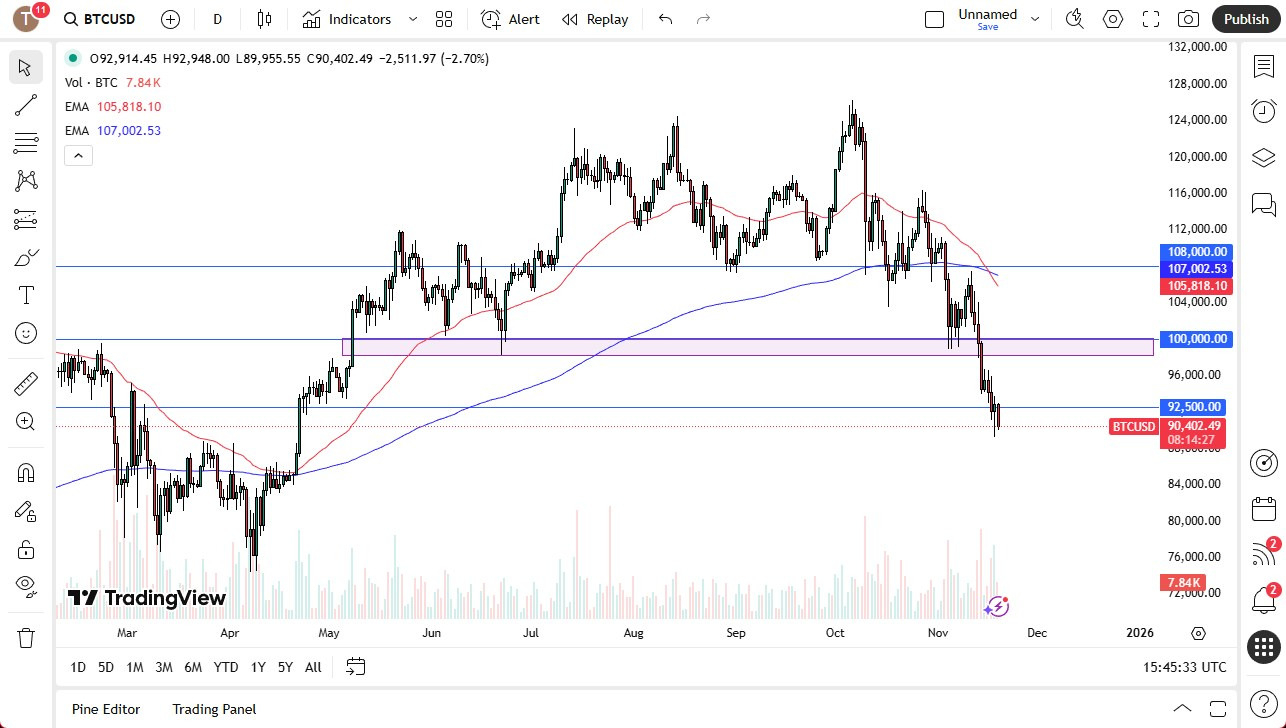This screenshot has height=728, width=1286.
Task: Select the Measure ruler tool
Action: click(26, 383)
